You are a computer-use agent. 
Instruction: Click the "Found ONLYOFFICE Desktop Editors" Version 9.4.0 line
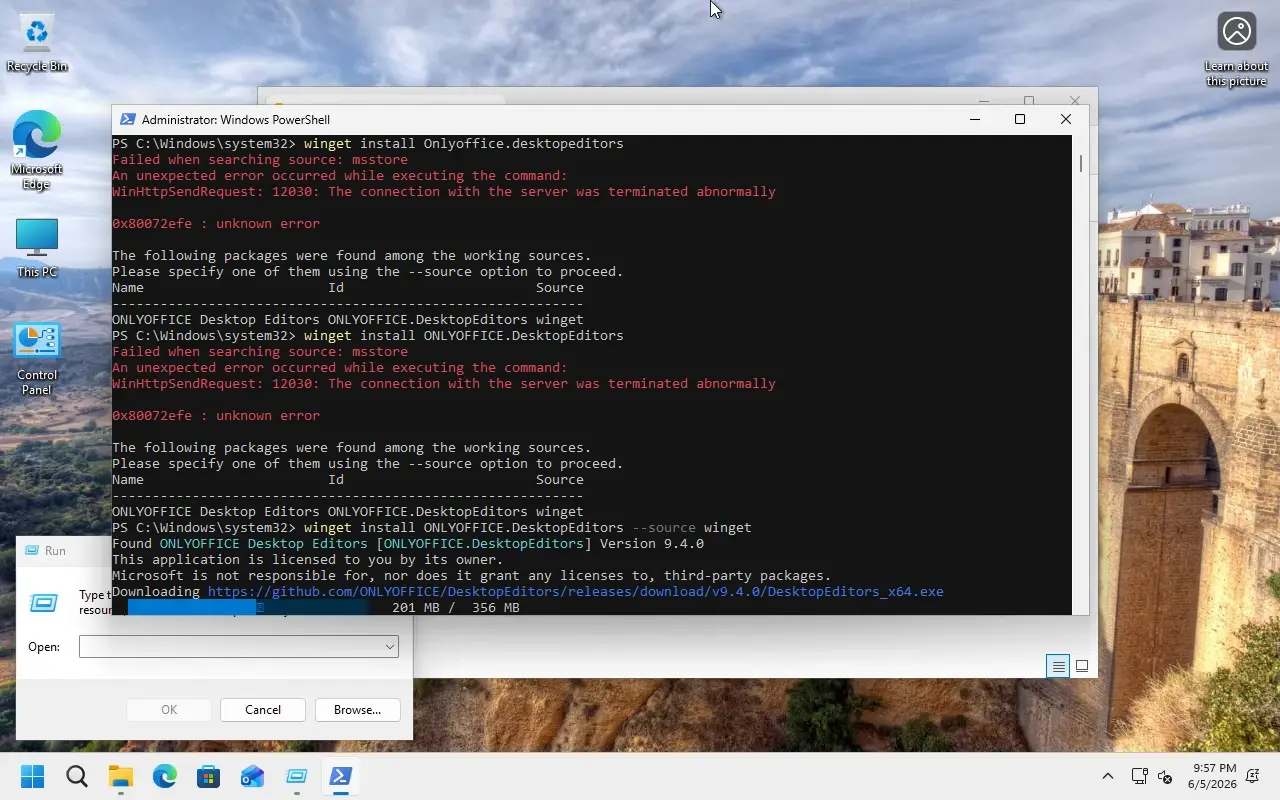coord(408,544)
